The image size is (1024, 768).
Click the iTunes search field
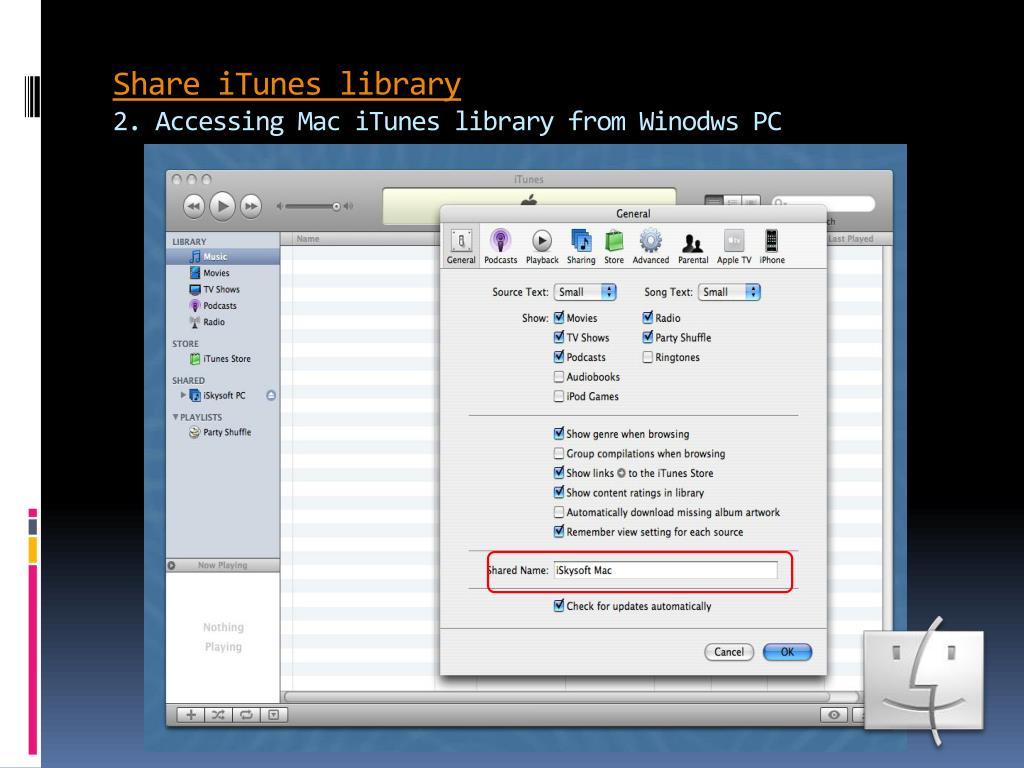point(823,203)
